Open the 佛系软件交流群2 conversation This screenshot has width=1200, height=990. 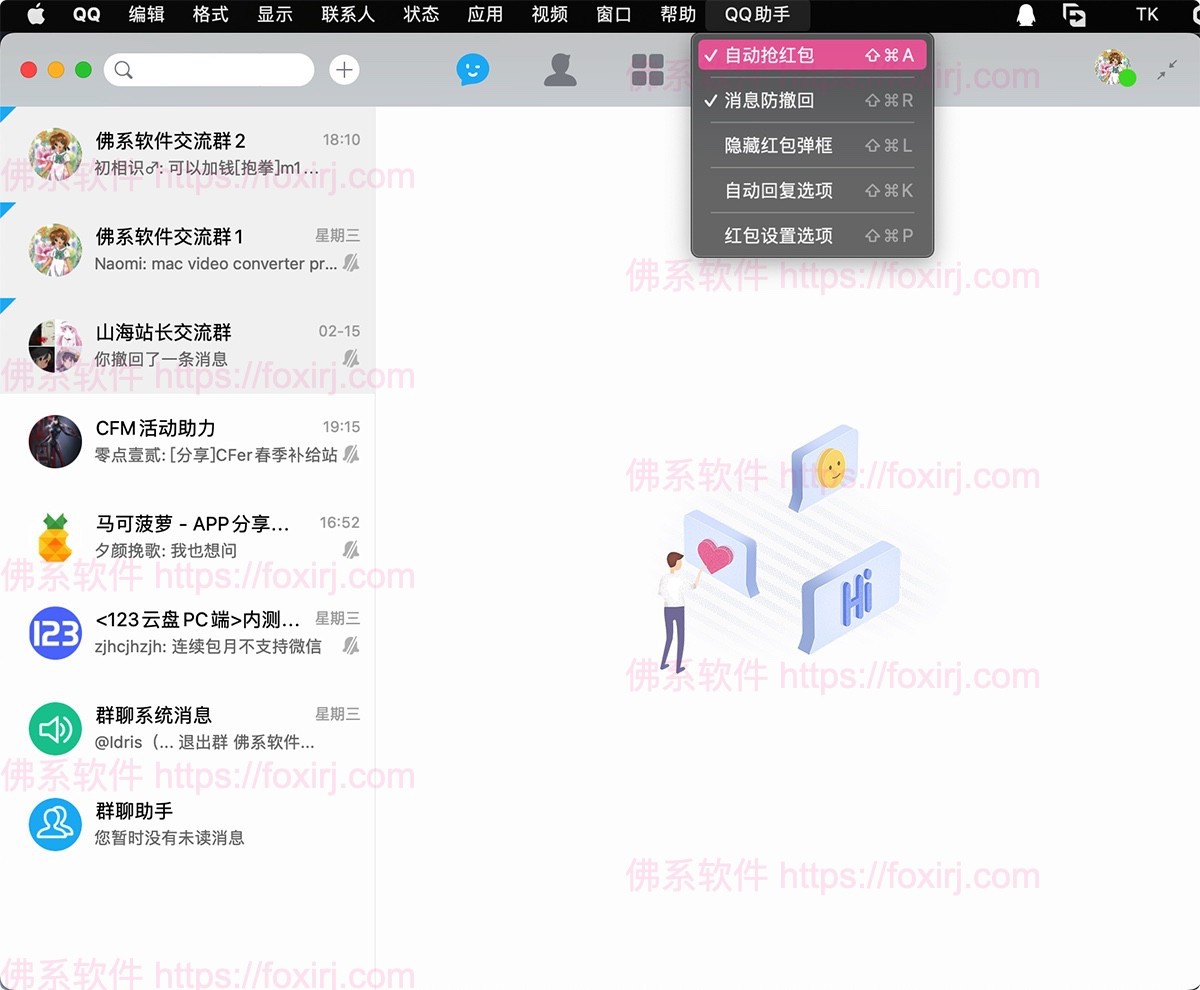pyautogui.click(x=190, y=153)
